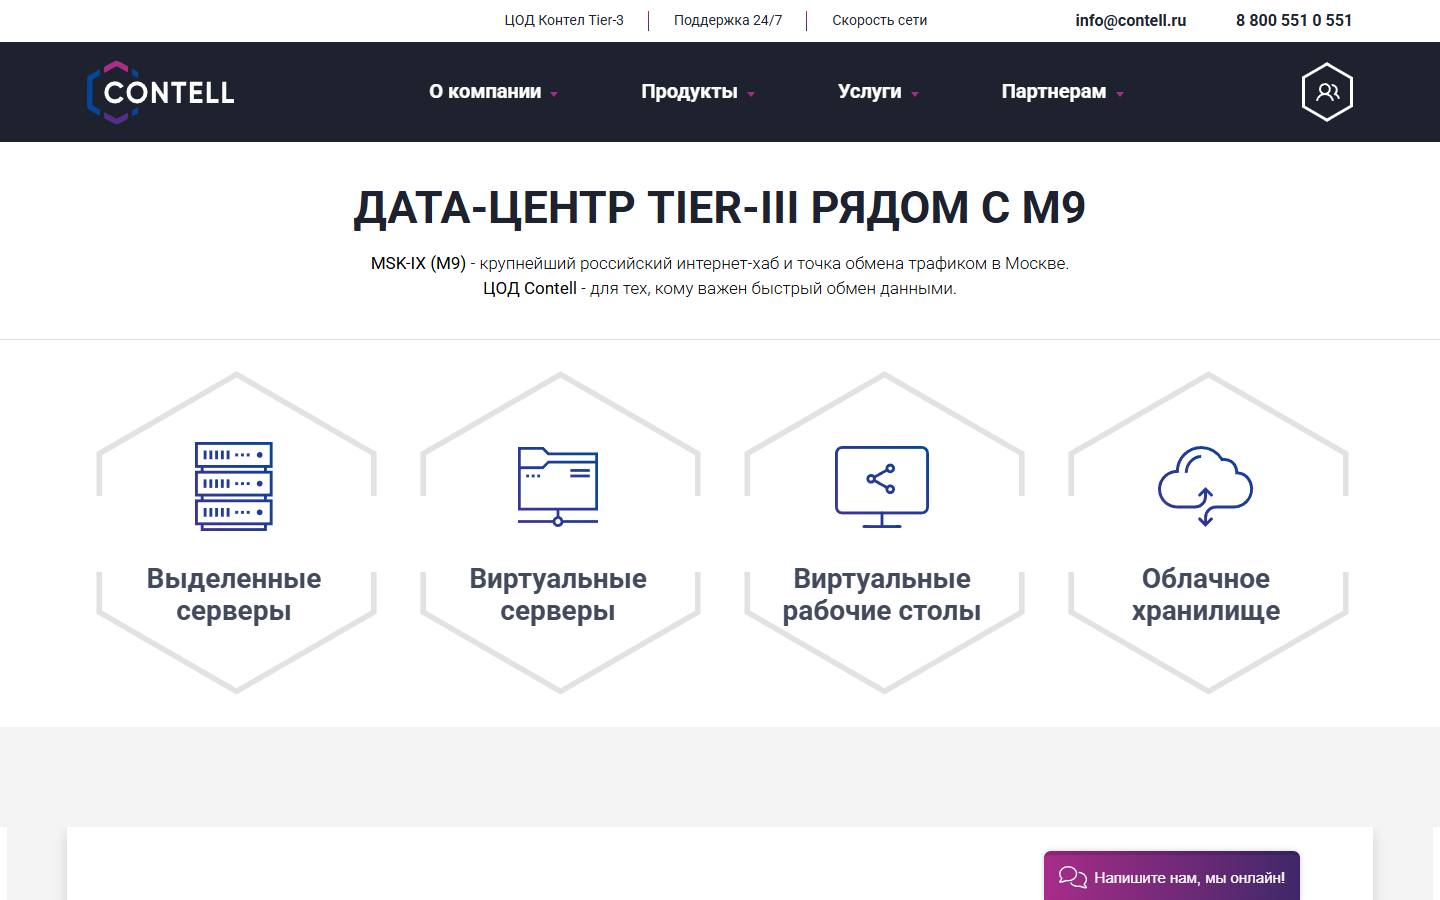Click the Contell logo
The width and height of the screenshot is (1440, 900).
click(160, 92)
